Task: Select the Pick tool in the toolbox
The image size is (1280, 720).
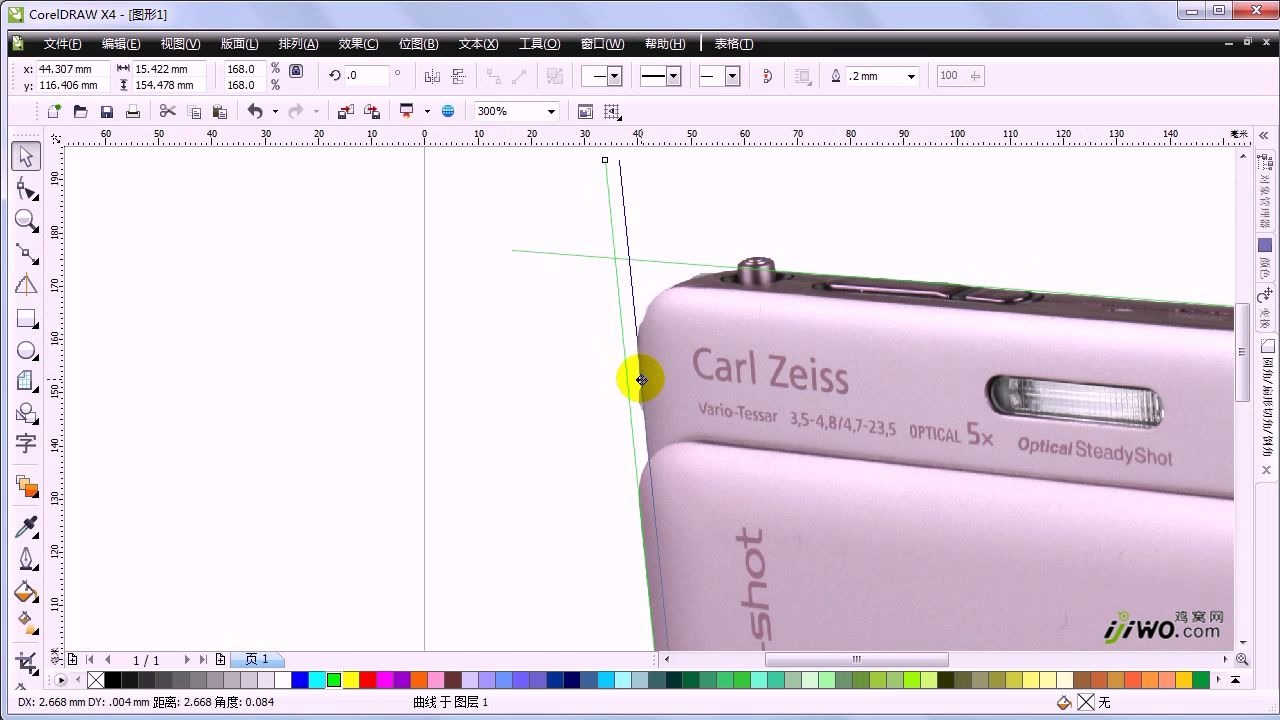Action: tap(26, 157)
